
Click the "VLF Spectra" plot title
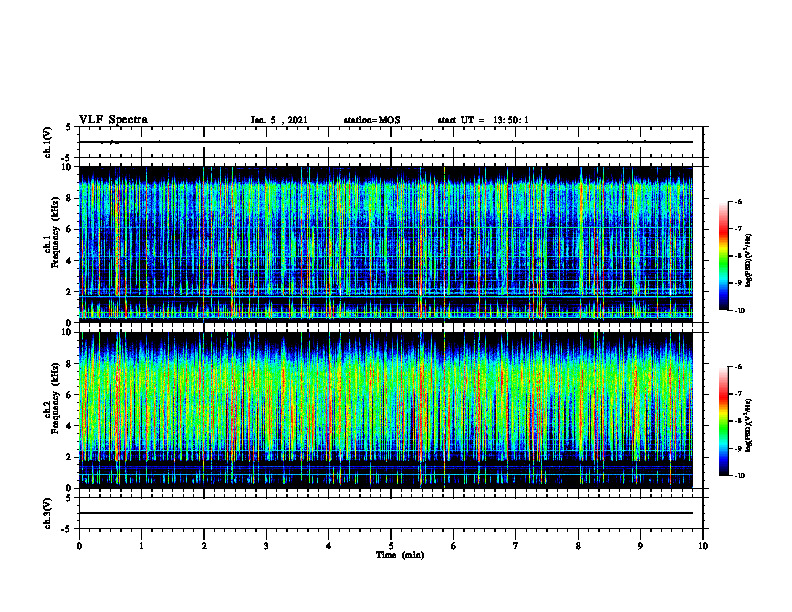113,120
